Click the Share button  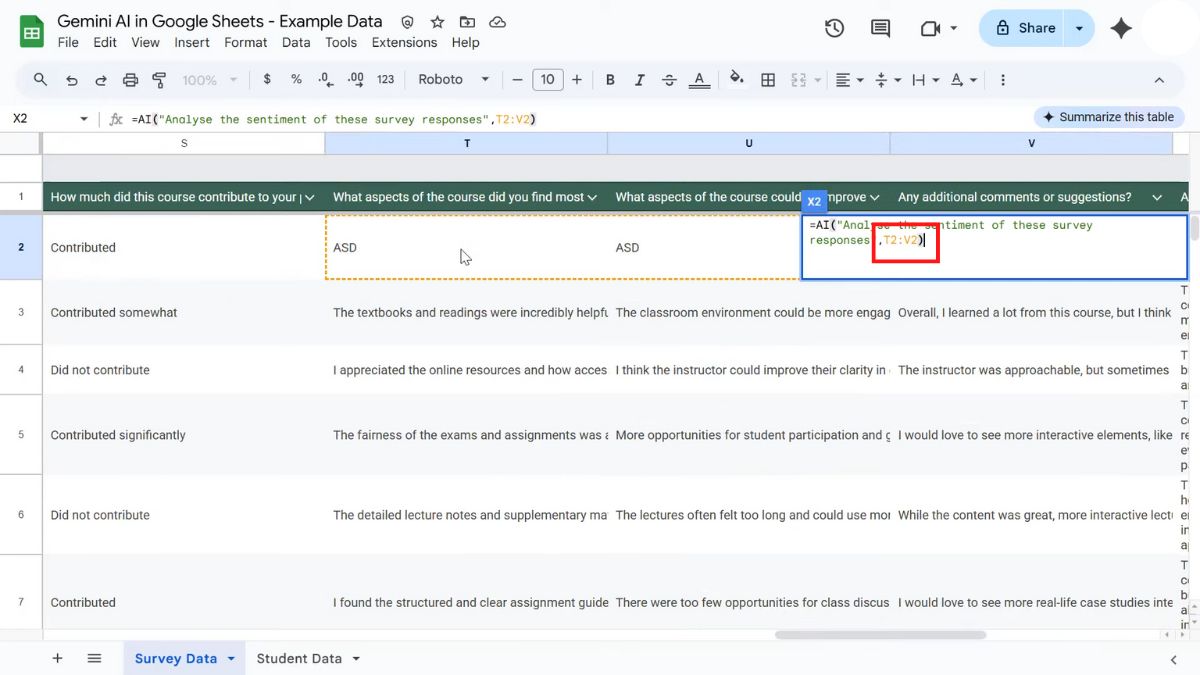pos(1024,29)
